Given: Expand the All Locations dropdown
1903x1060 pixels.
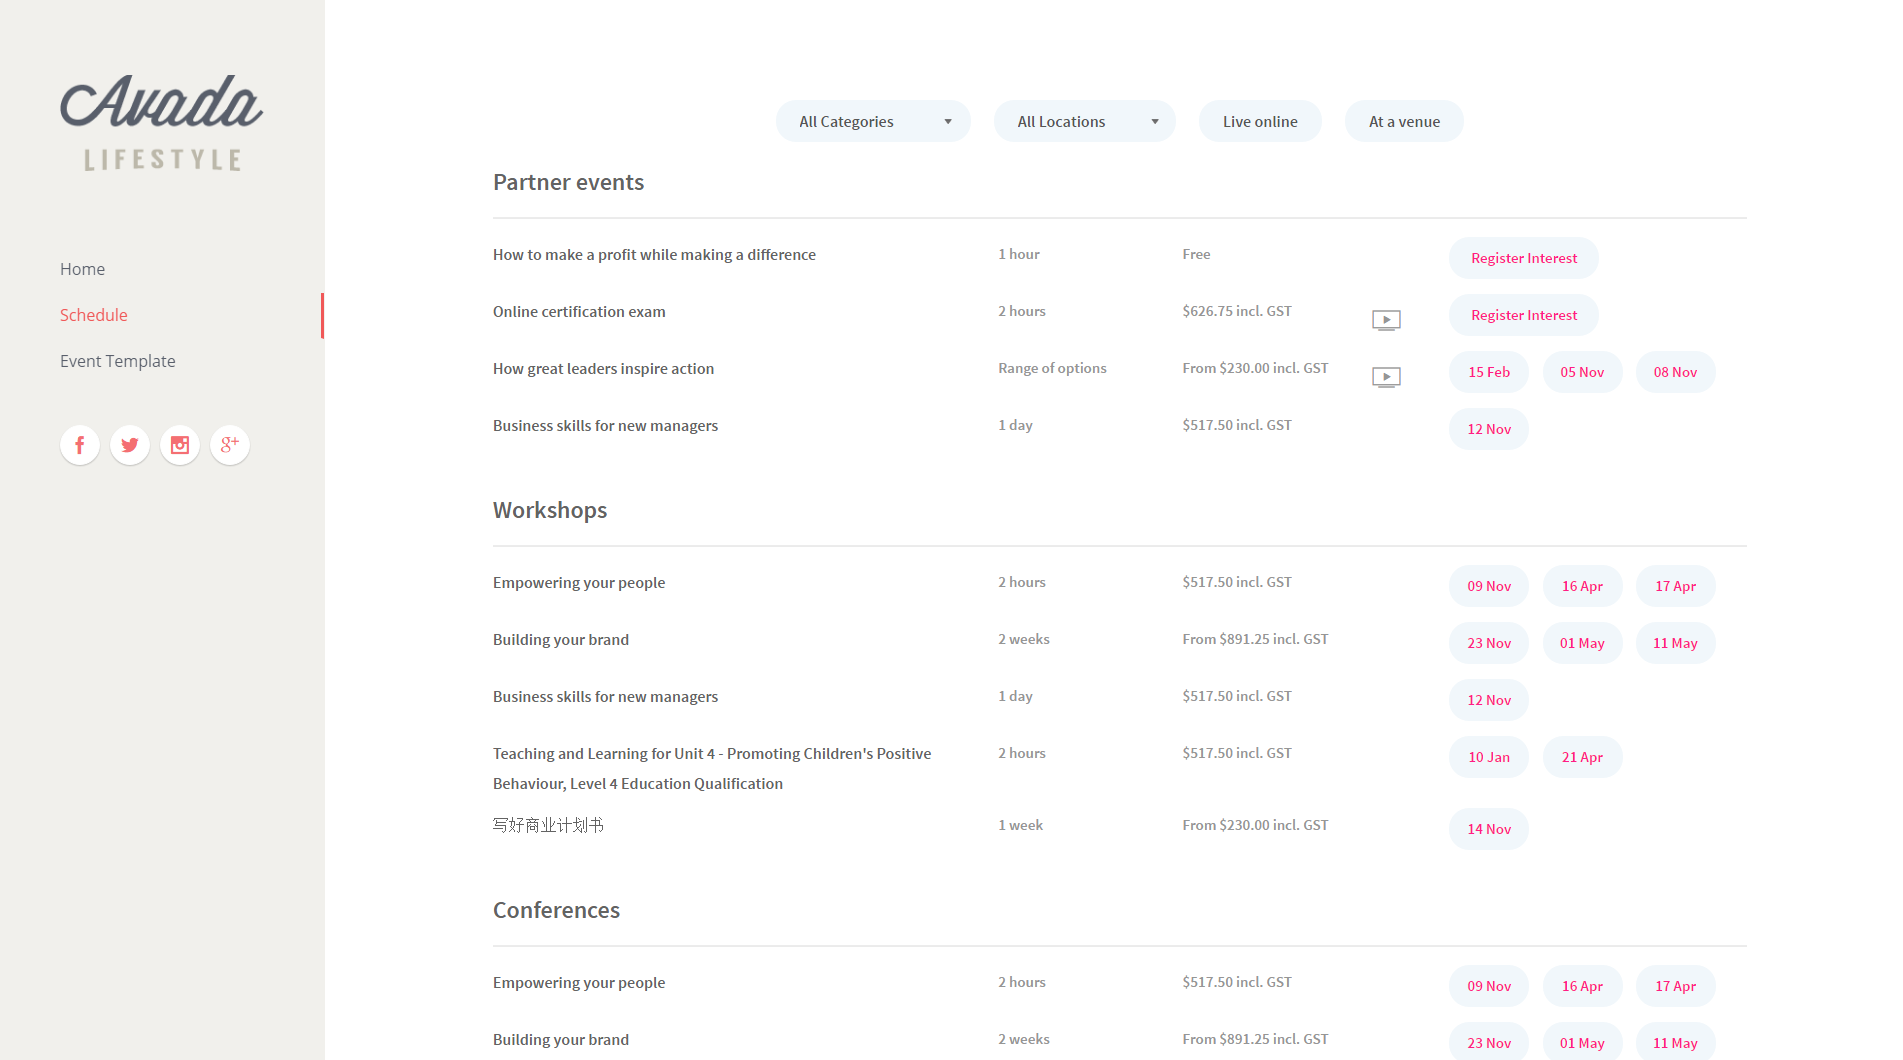Looking at the screenshot, I should [x=1084, y=121].
